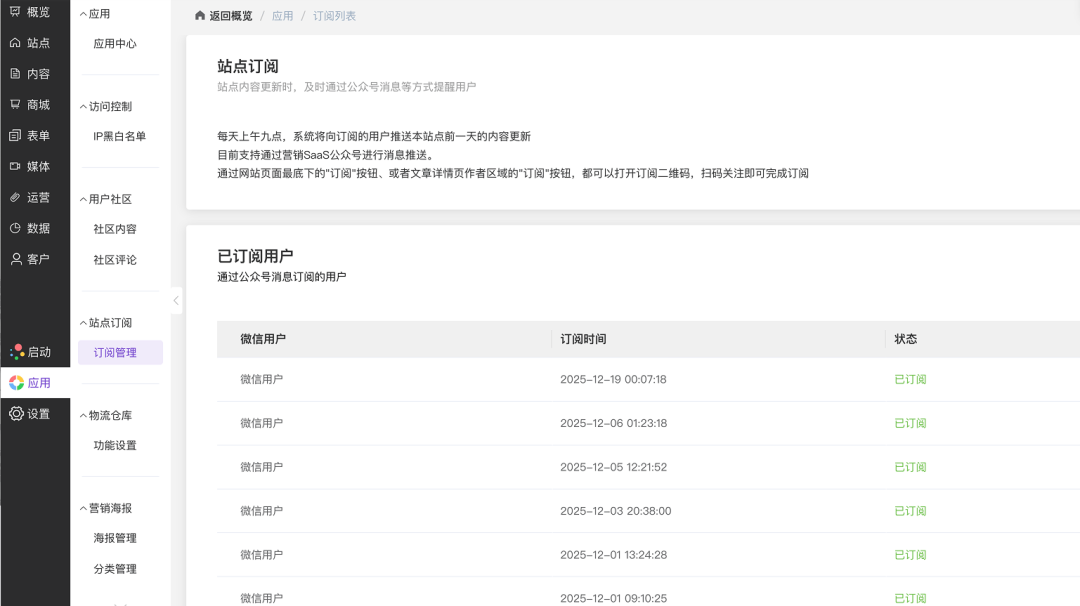Click 返回概览 breadcrumb link
1080x606 pixels.
(x=231, y=16)
